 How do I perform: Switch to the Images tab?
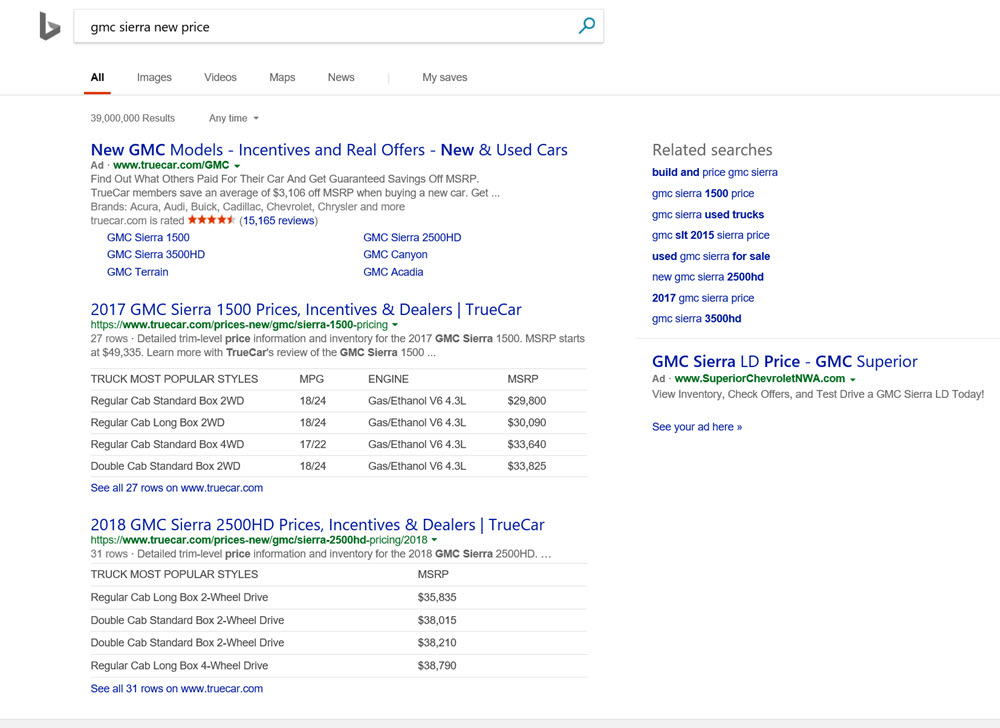click(x=154, y=77)
